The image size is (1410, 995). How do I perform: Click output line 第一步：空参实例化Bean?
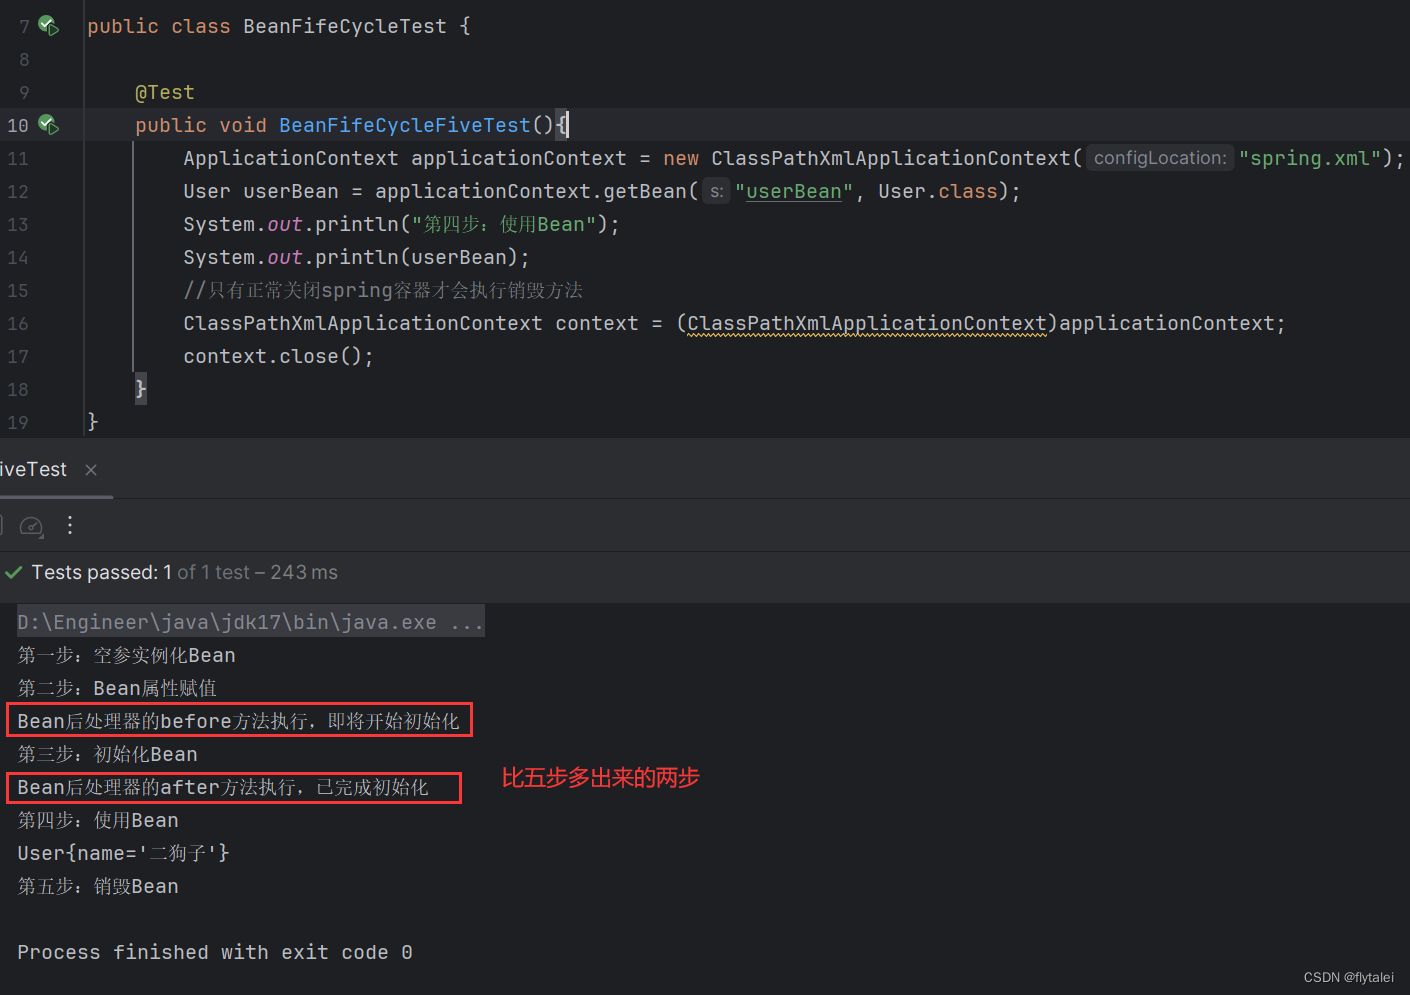(x=126, y=655)
